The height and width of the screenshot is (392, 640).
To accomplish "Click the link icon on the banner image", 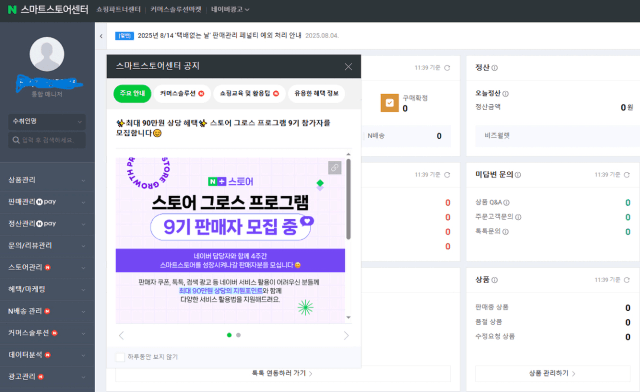I will (x=335, y=167).
